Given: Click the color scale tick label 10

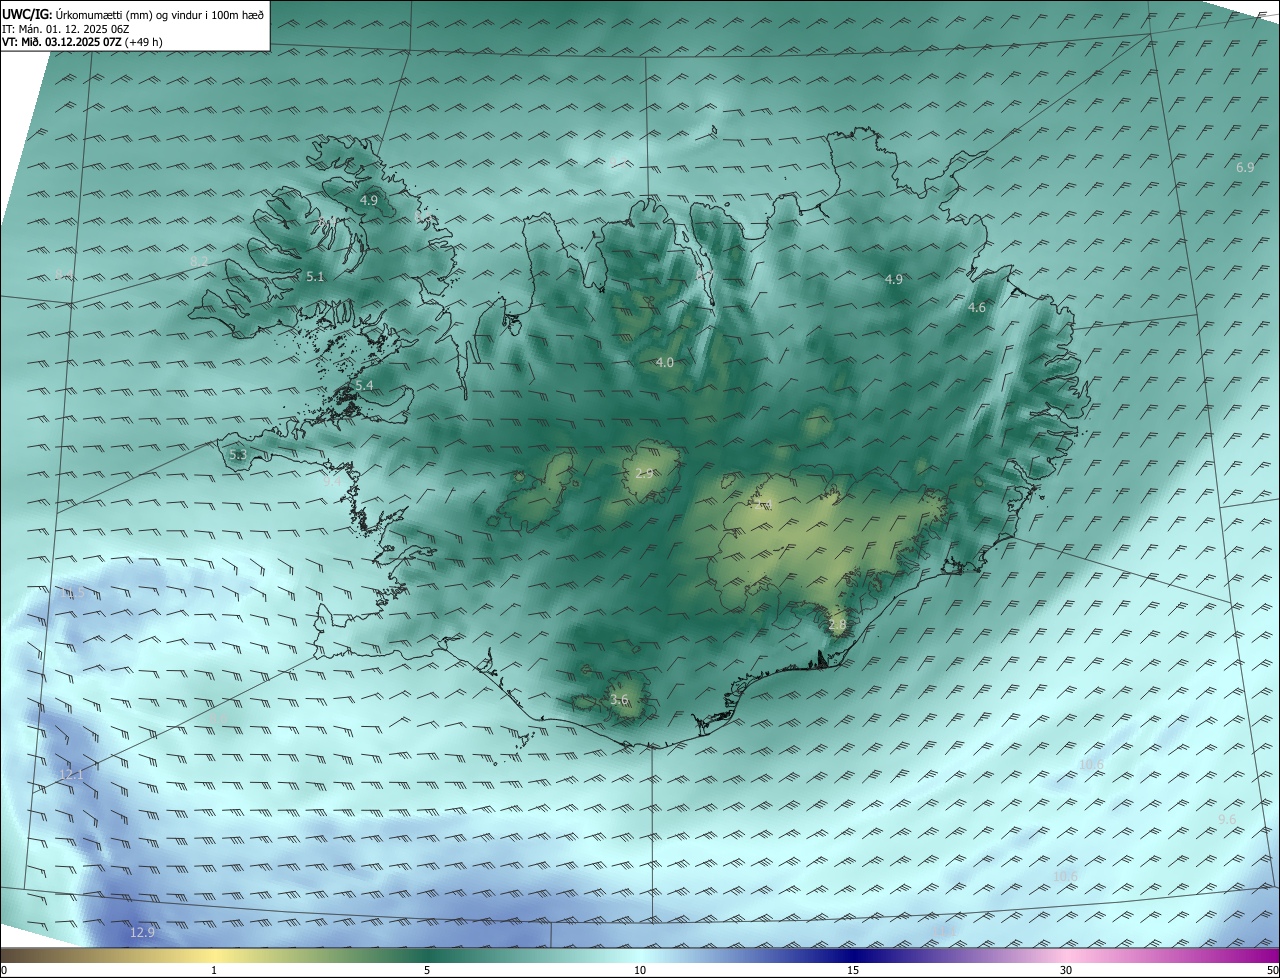Looking at the screenshot, I should 640,970.
